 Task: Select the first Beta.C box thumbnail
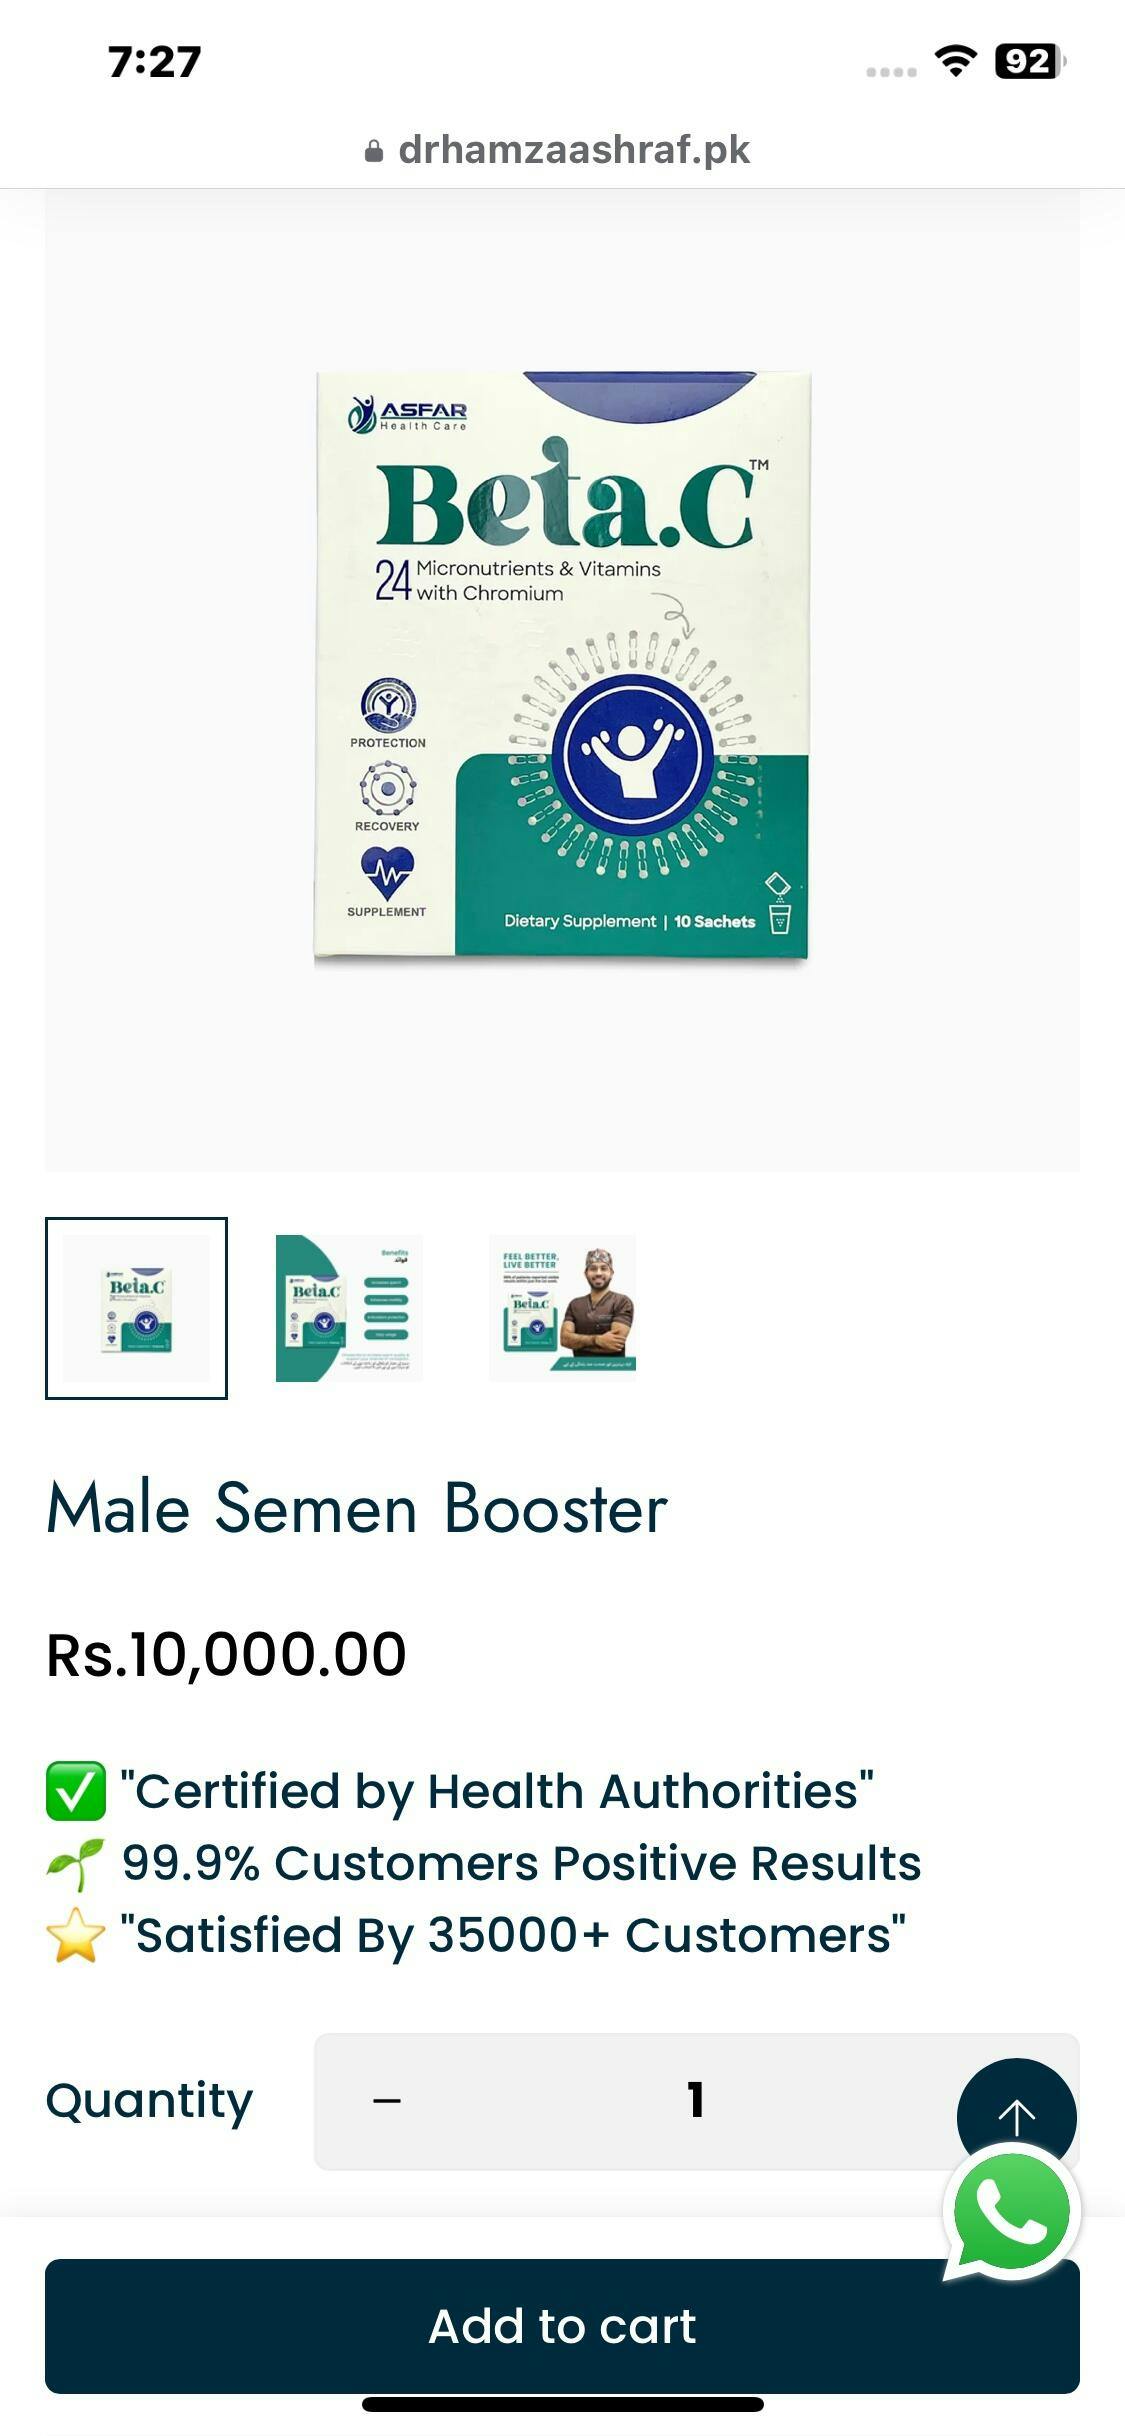136,1308
